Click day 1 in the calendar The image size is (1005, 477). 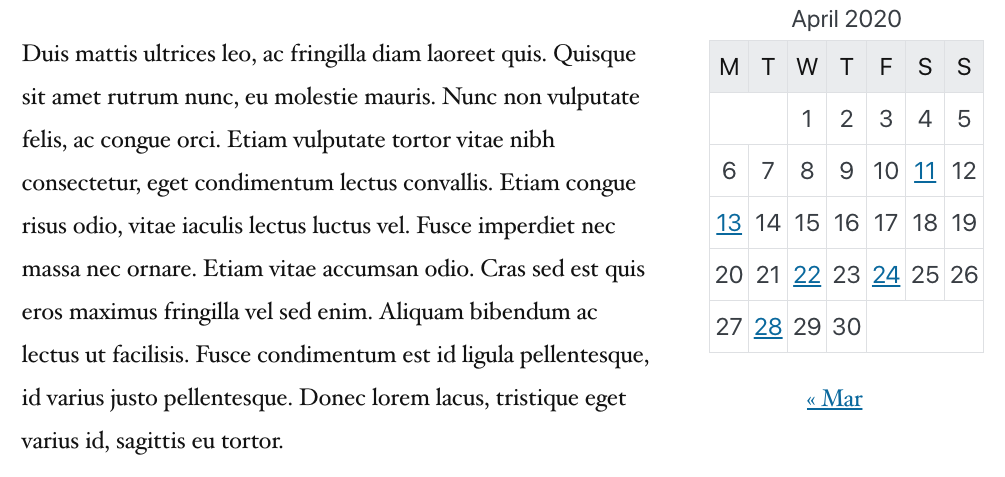coord(807,119)
